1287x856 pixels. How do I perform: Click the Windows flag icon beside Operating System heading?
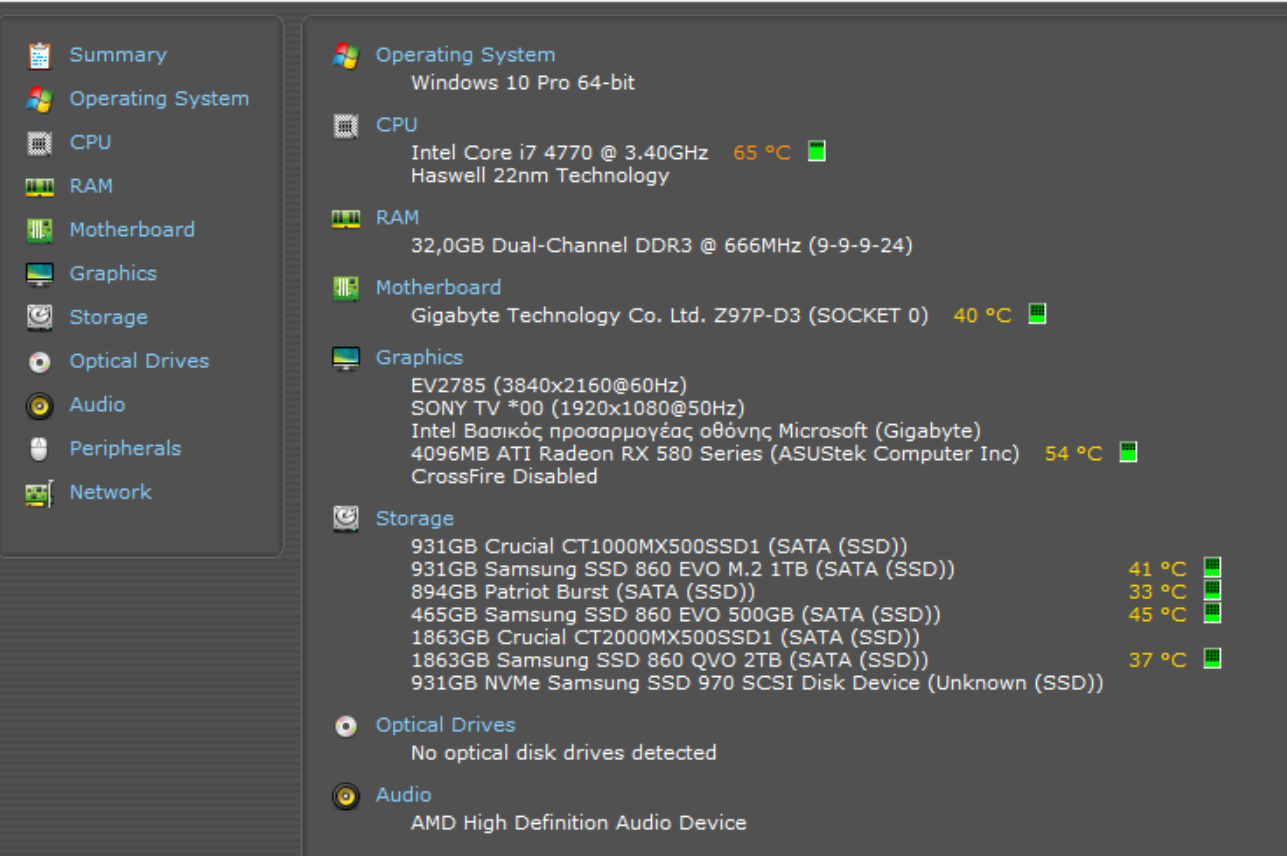pos(346,56)
